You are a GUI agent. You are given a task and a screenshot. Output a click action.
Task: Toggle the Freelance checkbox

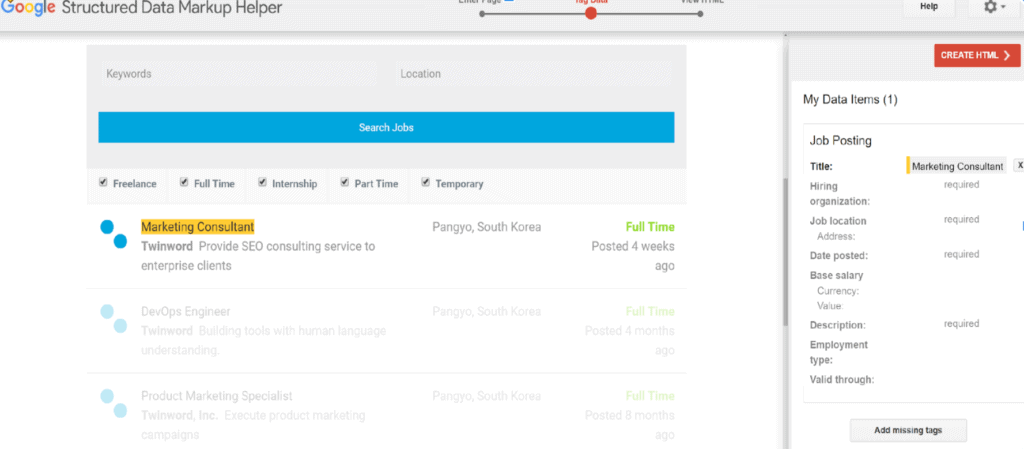[x=103, y=183]
